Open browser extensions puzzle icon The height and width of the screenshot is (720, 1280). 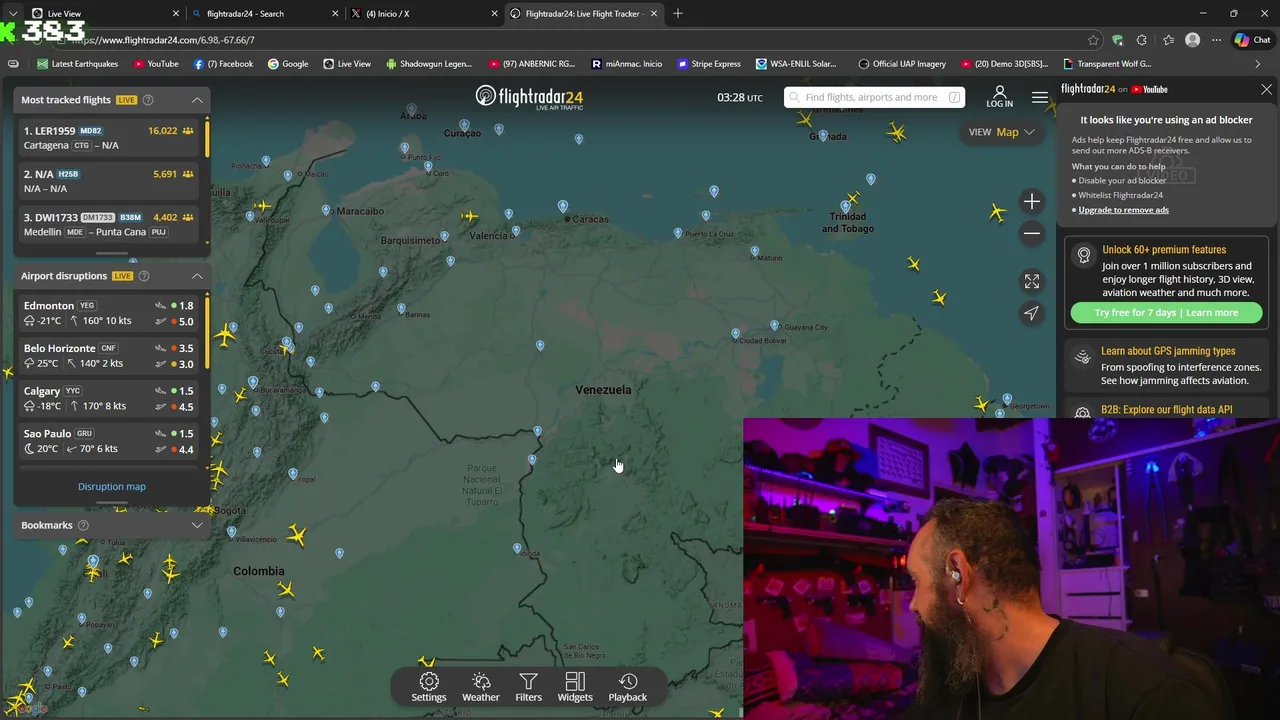pos(1141,40)
